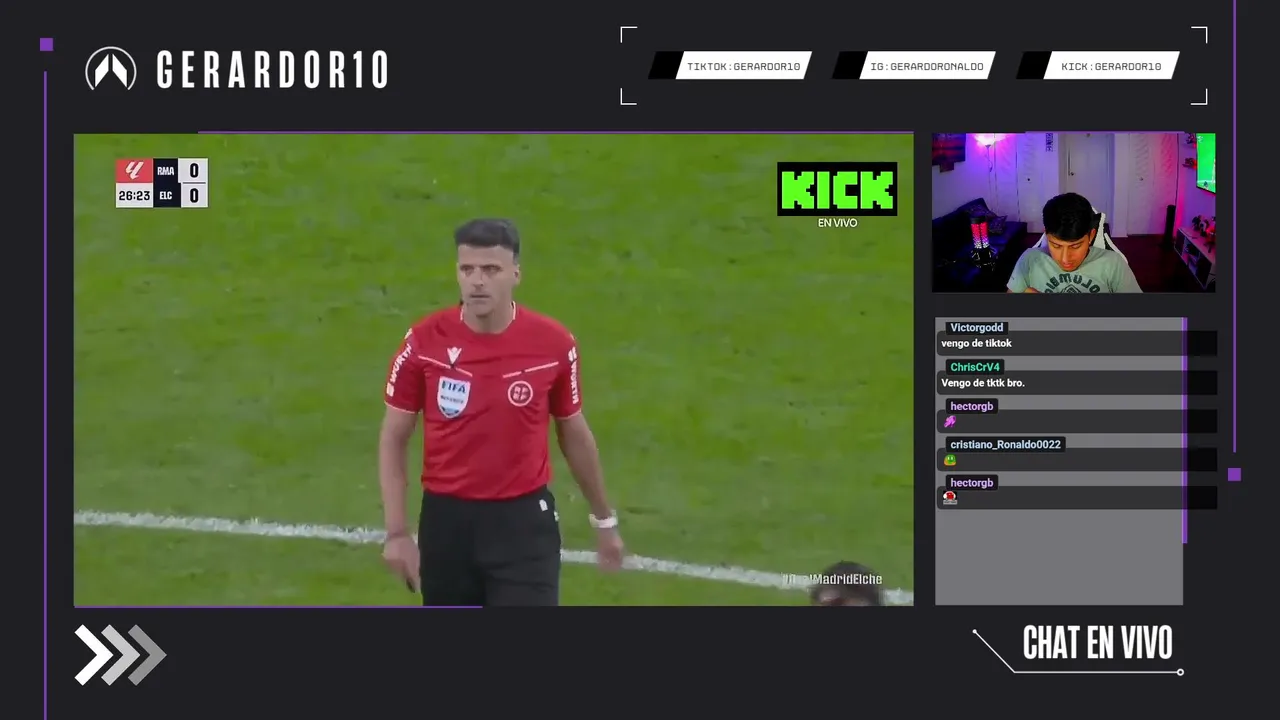Click the EN VIVO label under the KICK logo

coord(837,223)
